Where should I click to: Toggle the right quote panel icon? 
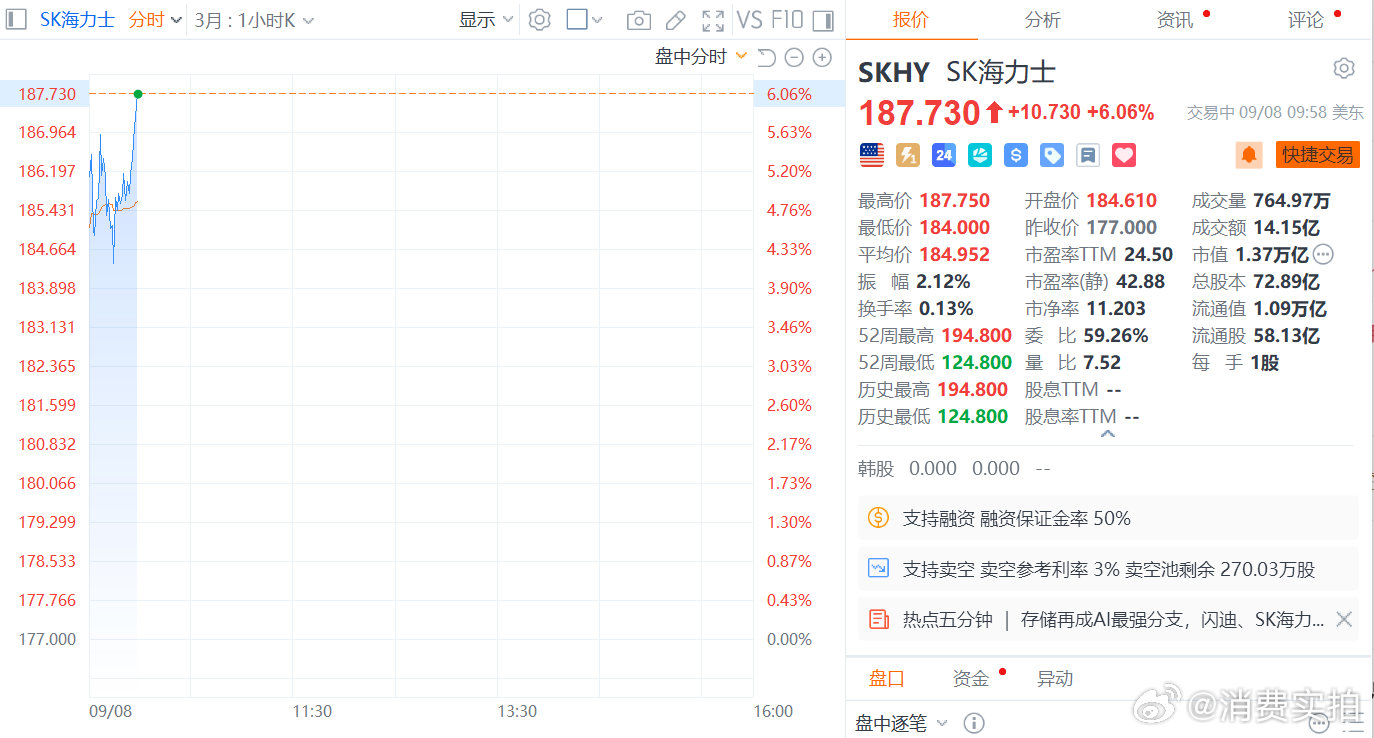[x=823, y=20]
